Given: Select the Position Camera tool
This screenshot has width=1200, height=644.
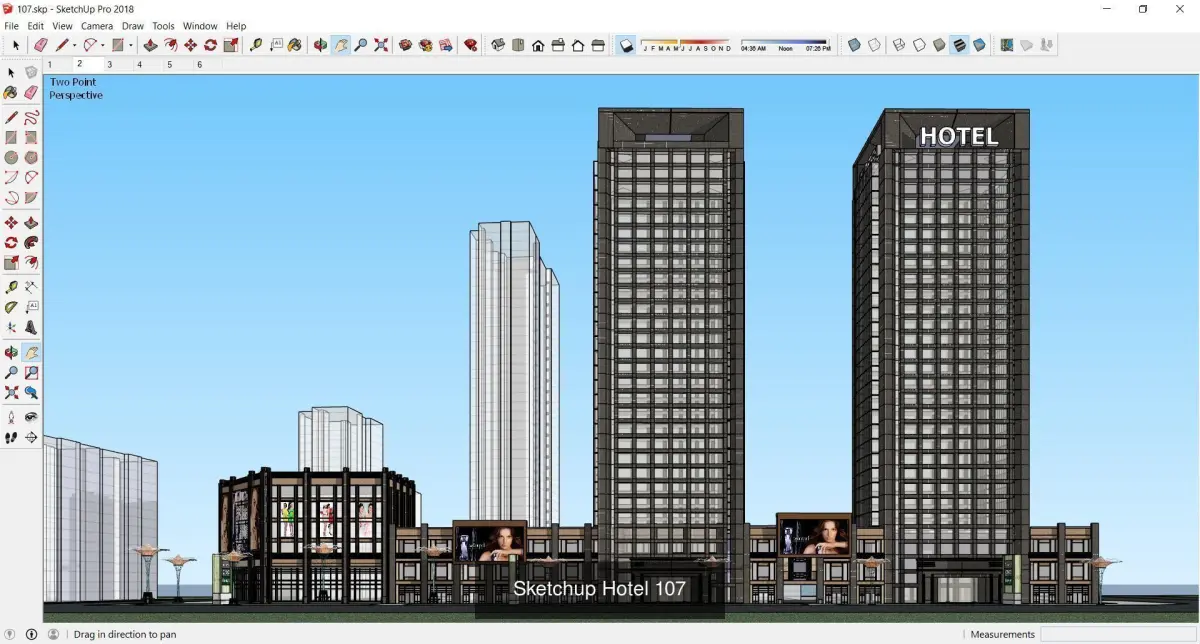Looking at the screenshot, I should pos(11,417).
